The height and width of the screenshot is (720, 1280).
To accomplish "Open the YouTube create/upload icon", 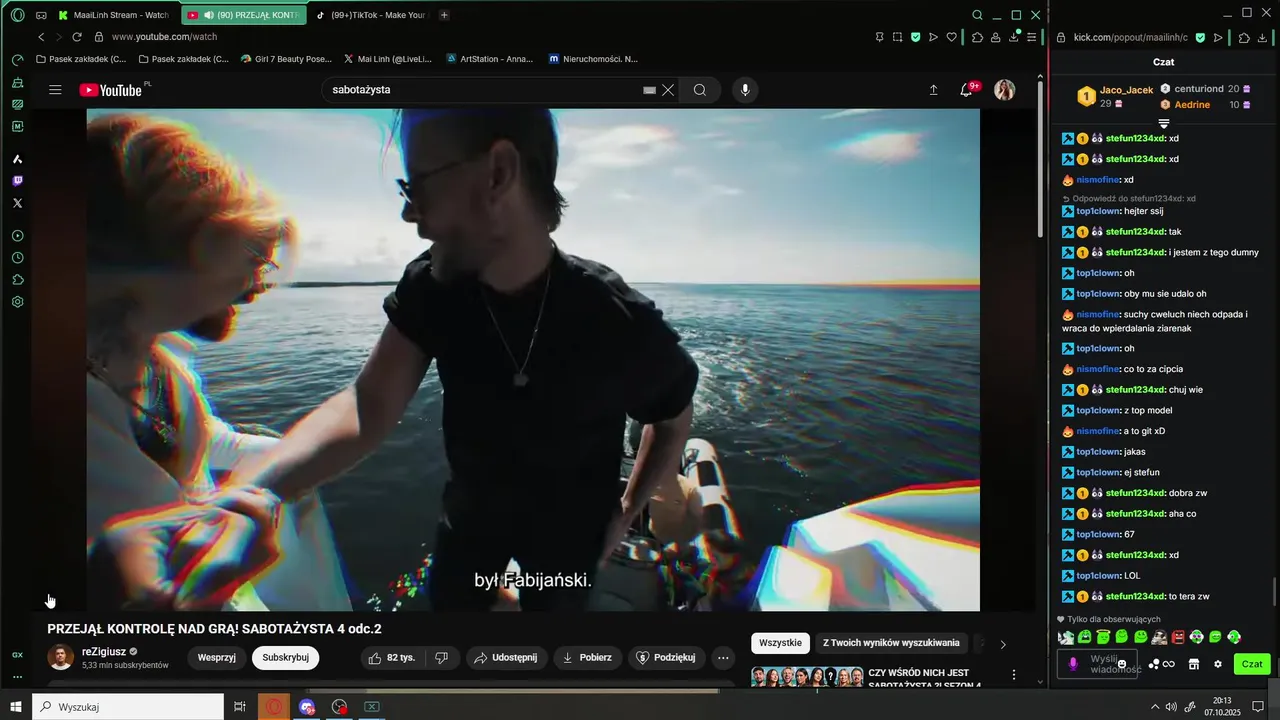I will point(934,90).
